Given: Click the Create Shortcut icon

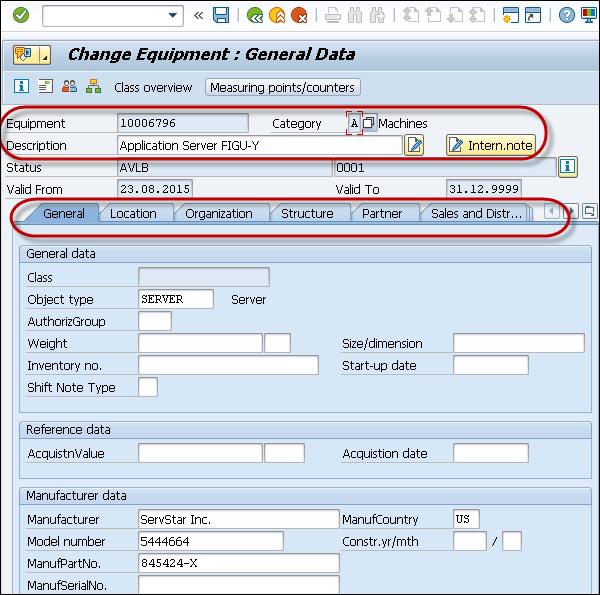Looking at the screenshot, I should [533, 16].
